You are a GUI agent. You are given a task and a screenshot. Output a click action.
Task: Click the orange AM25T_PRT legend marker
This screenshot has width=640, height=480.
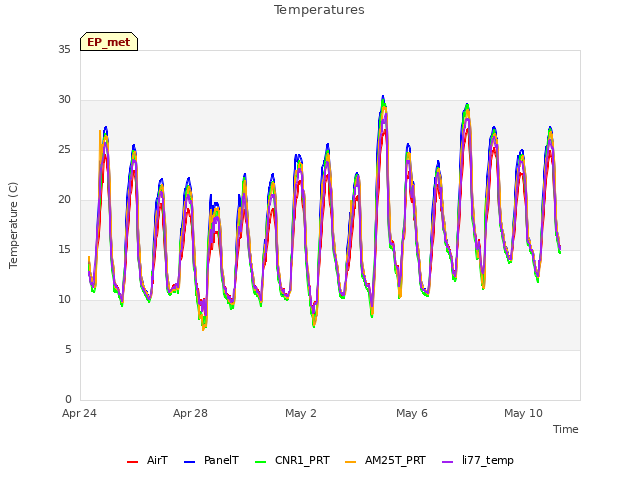(x=351, y=462)
